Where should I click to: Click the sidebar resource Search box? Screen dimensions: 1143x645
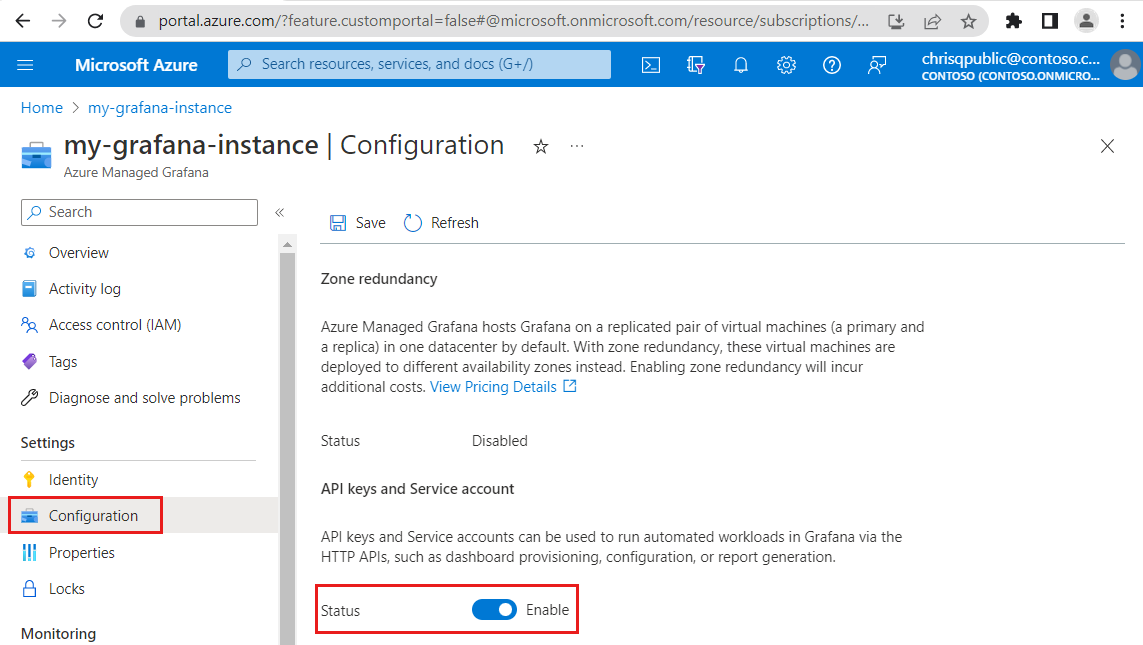pos(139,212)
